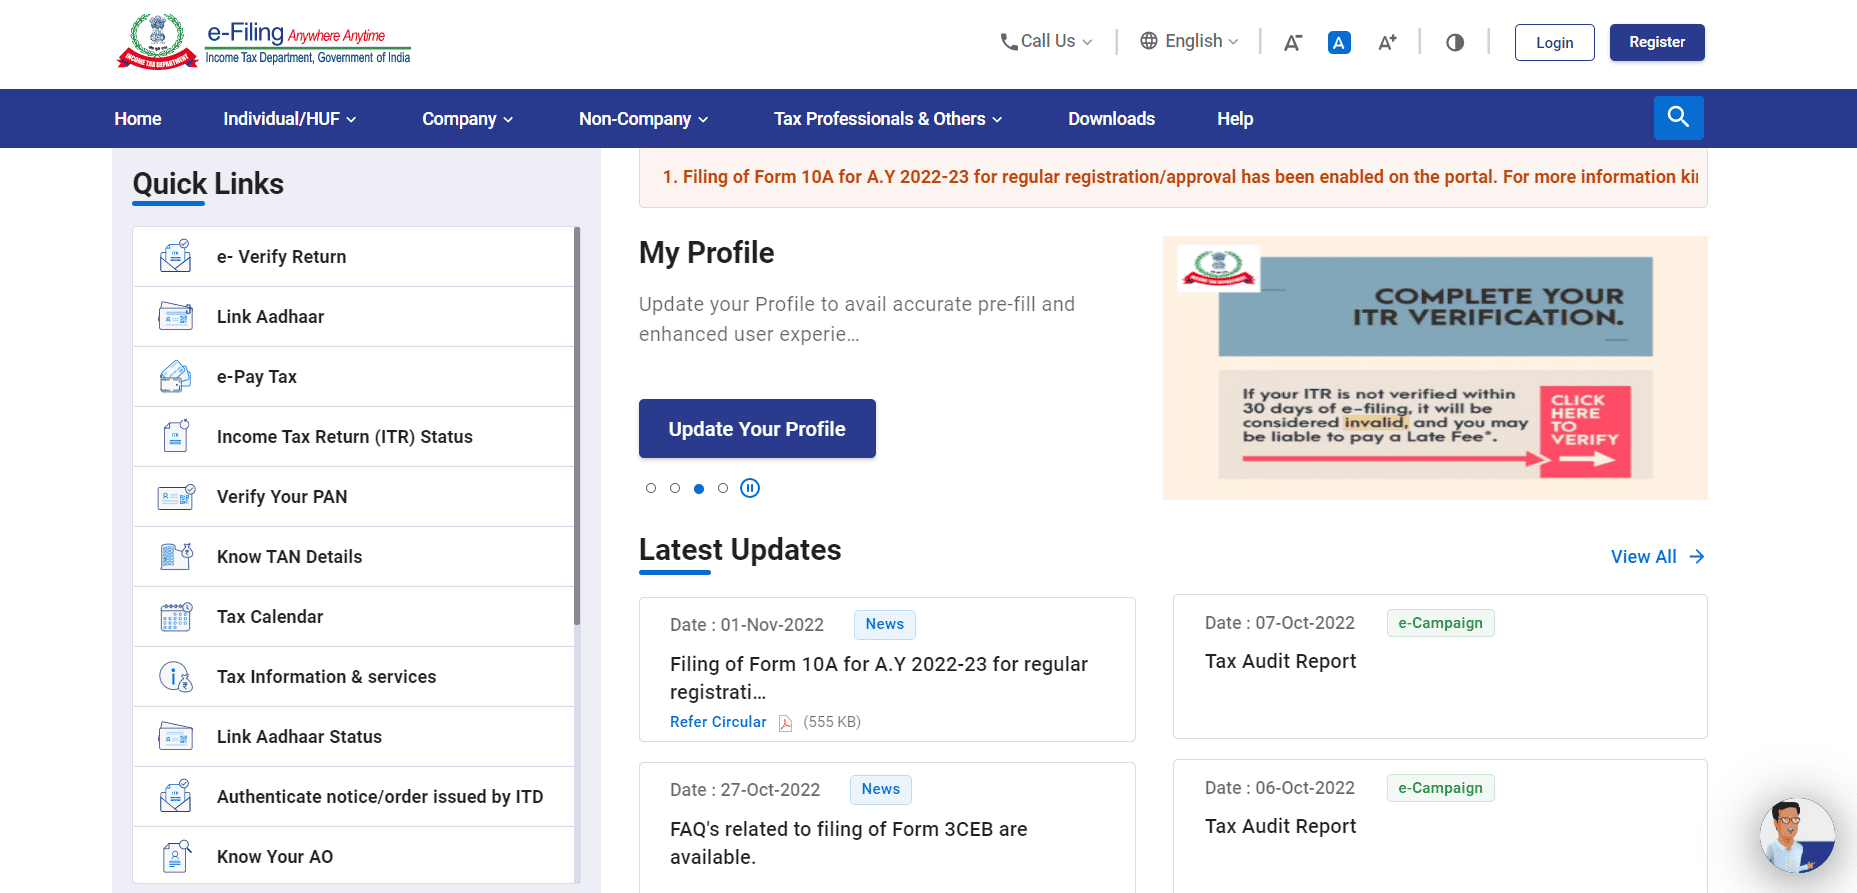Click the Call Us phone icon
1857x893 pixels.
[x=1009, y=42]
